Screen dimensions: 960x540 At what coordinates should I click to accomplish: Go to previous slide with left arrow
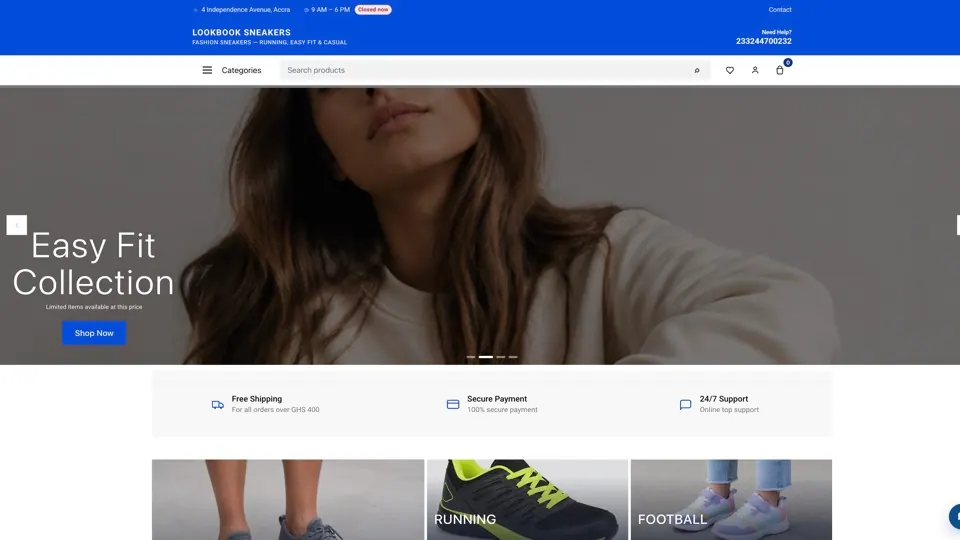coord(17,225)
